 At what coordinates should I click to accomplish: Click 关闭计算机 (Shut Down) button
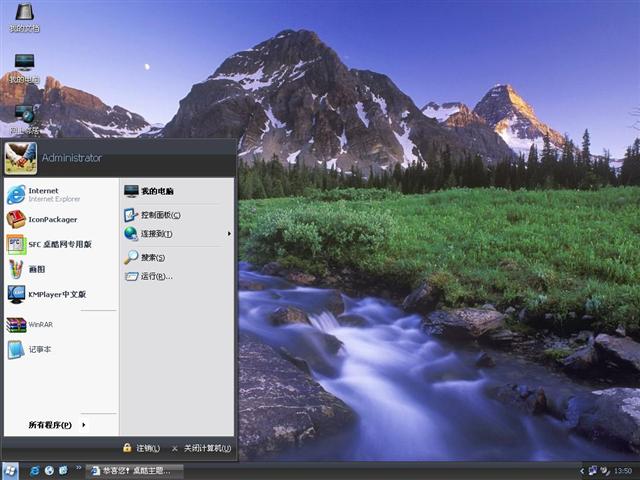201,448
